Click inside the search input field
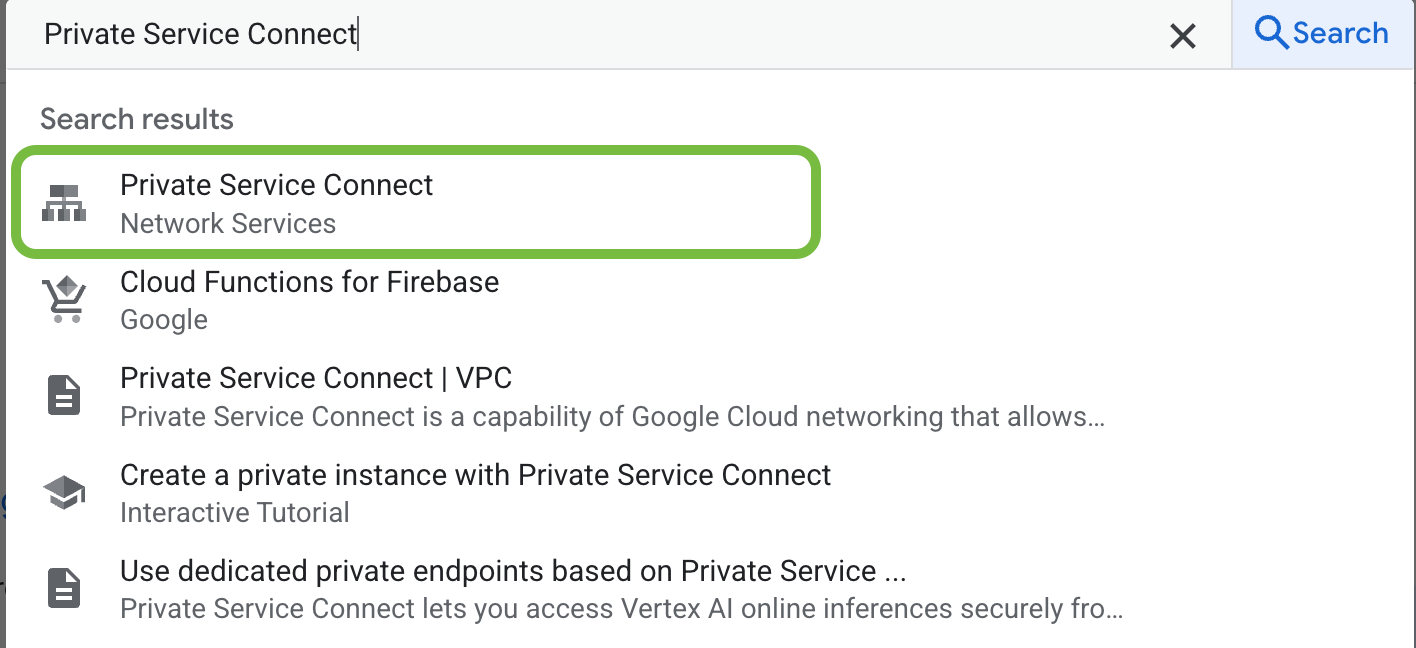Screen dimensions: 1416x648 coord(600,33)
